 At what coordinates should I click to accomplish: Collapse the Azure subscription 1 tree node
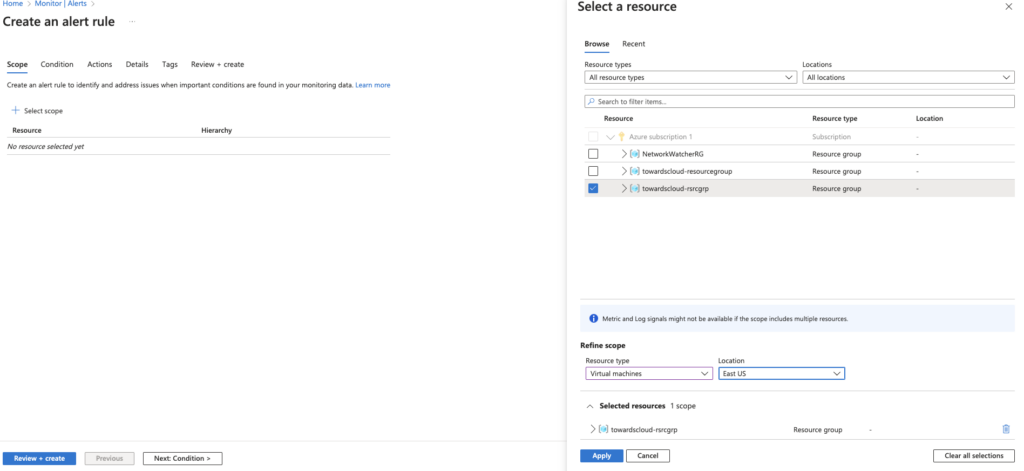click(x=611, y=137)
